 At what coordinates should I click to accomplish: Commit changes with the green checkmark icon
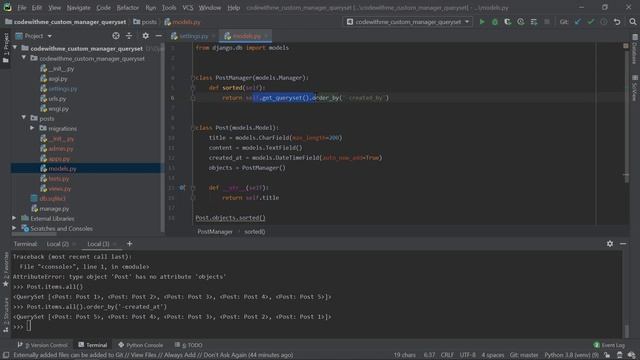[591, 22]
